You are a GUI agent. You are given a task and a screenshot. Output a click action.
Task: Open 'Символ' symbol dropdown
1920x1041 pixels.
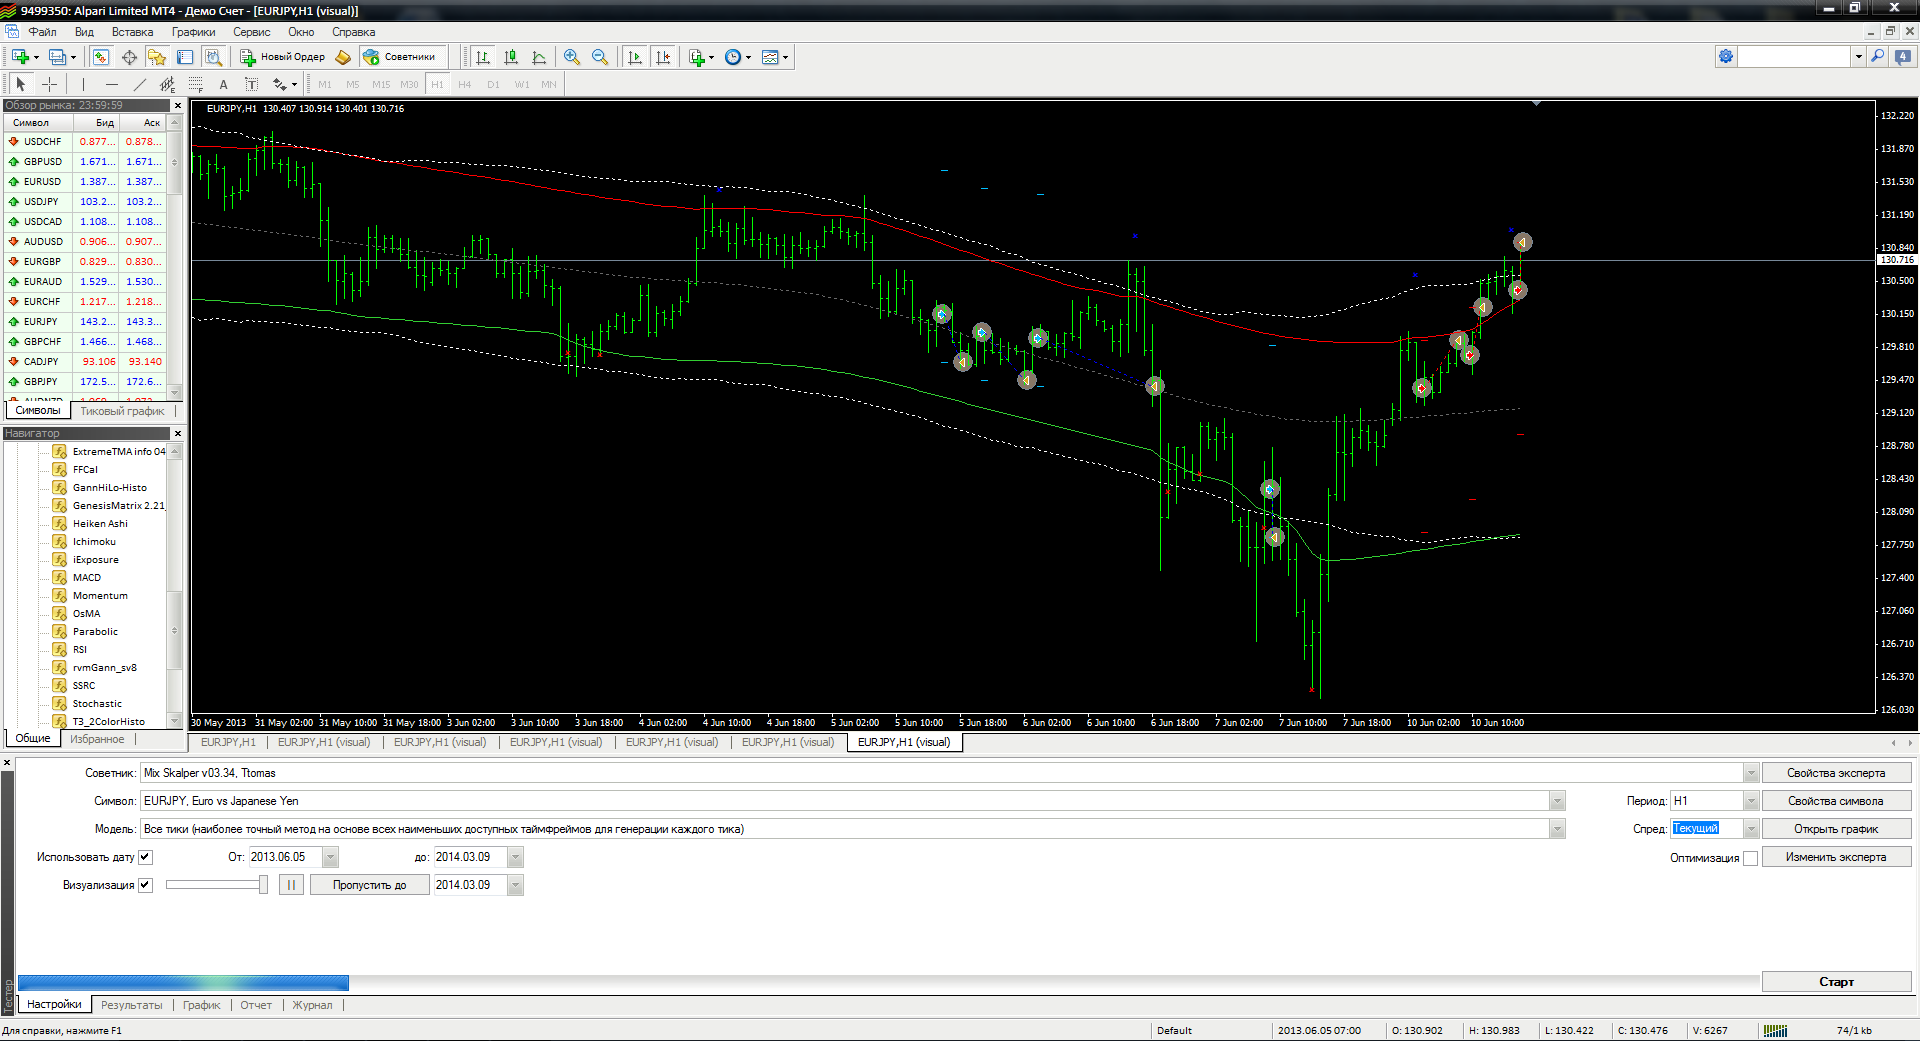pos(1557,801)
